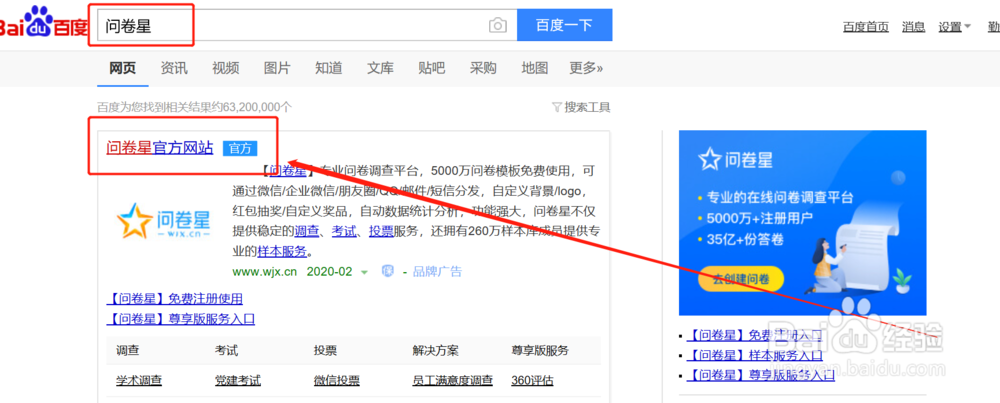Click the 解决方案 table header

pos(436,351)
